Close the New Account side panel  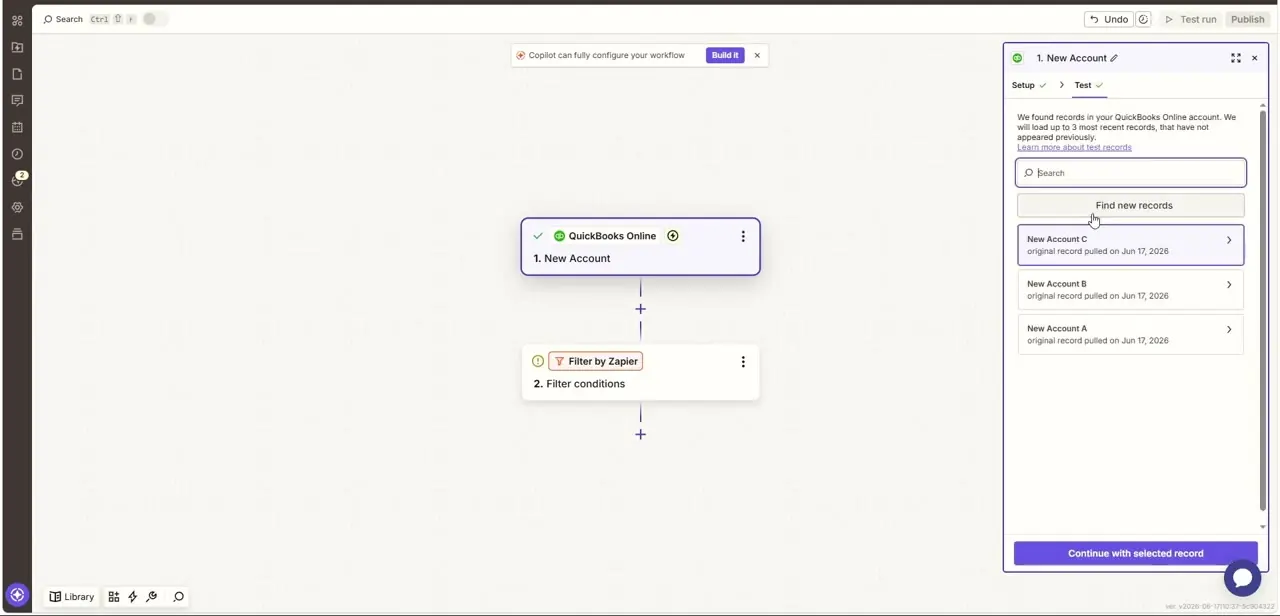point(1255,58)
